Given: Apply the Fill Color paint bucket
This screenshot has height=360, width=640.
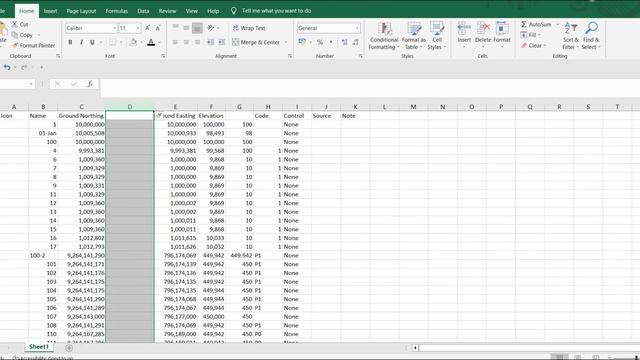Looking at the screenshot, I should [133, 42].
